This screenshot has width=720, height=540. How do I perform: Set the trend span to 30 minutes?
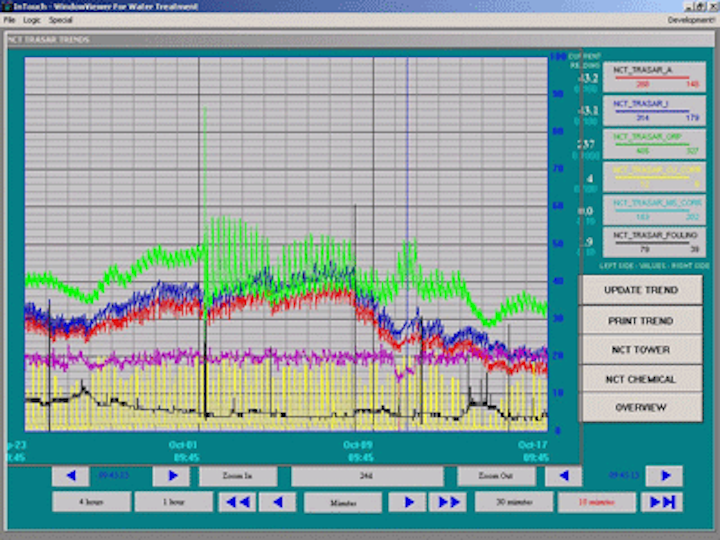coord(514,502)
